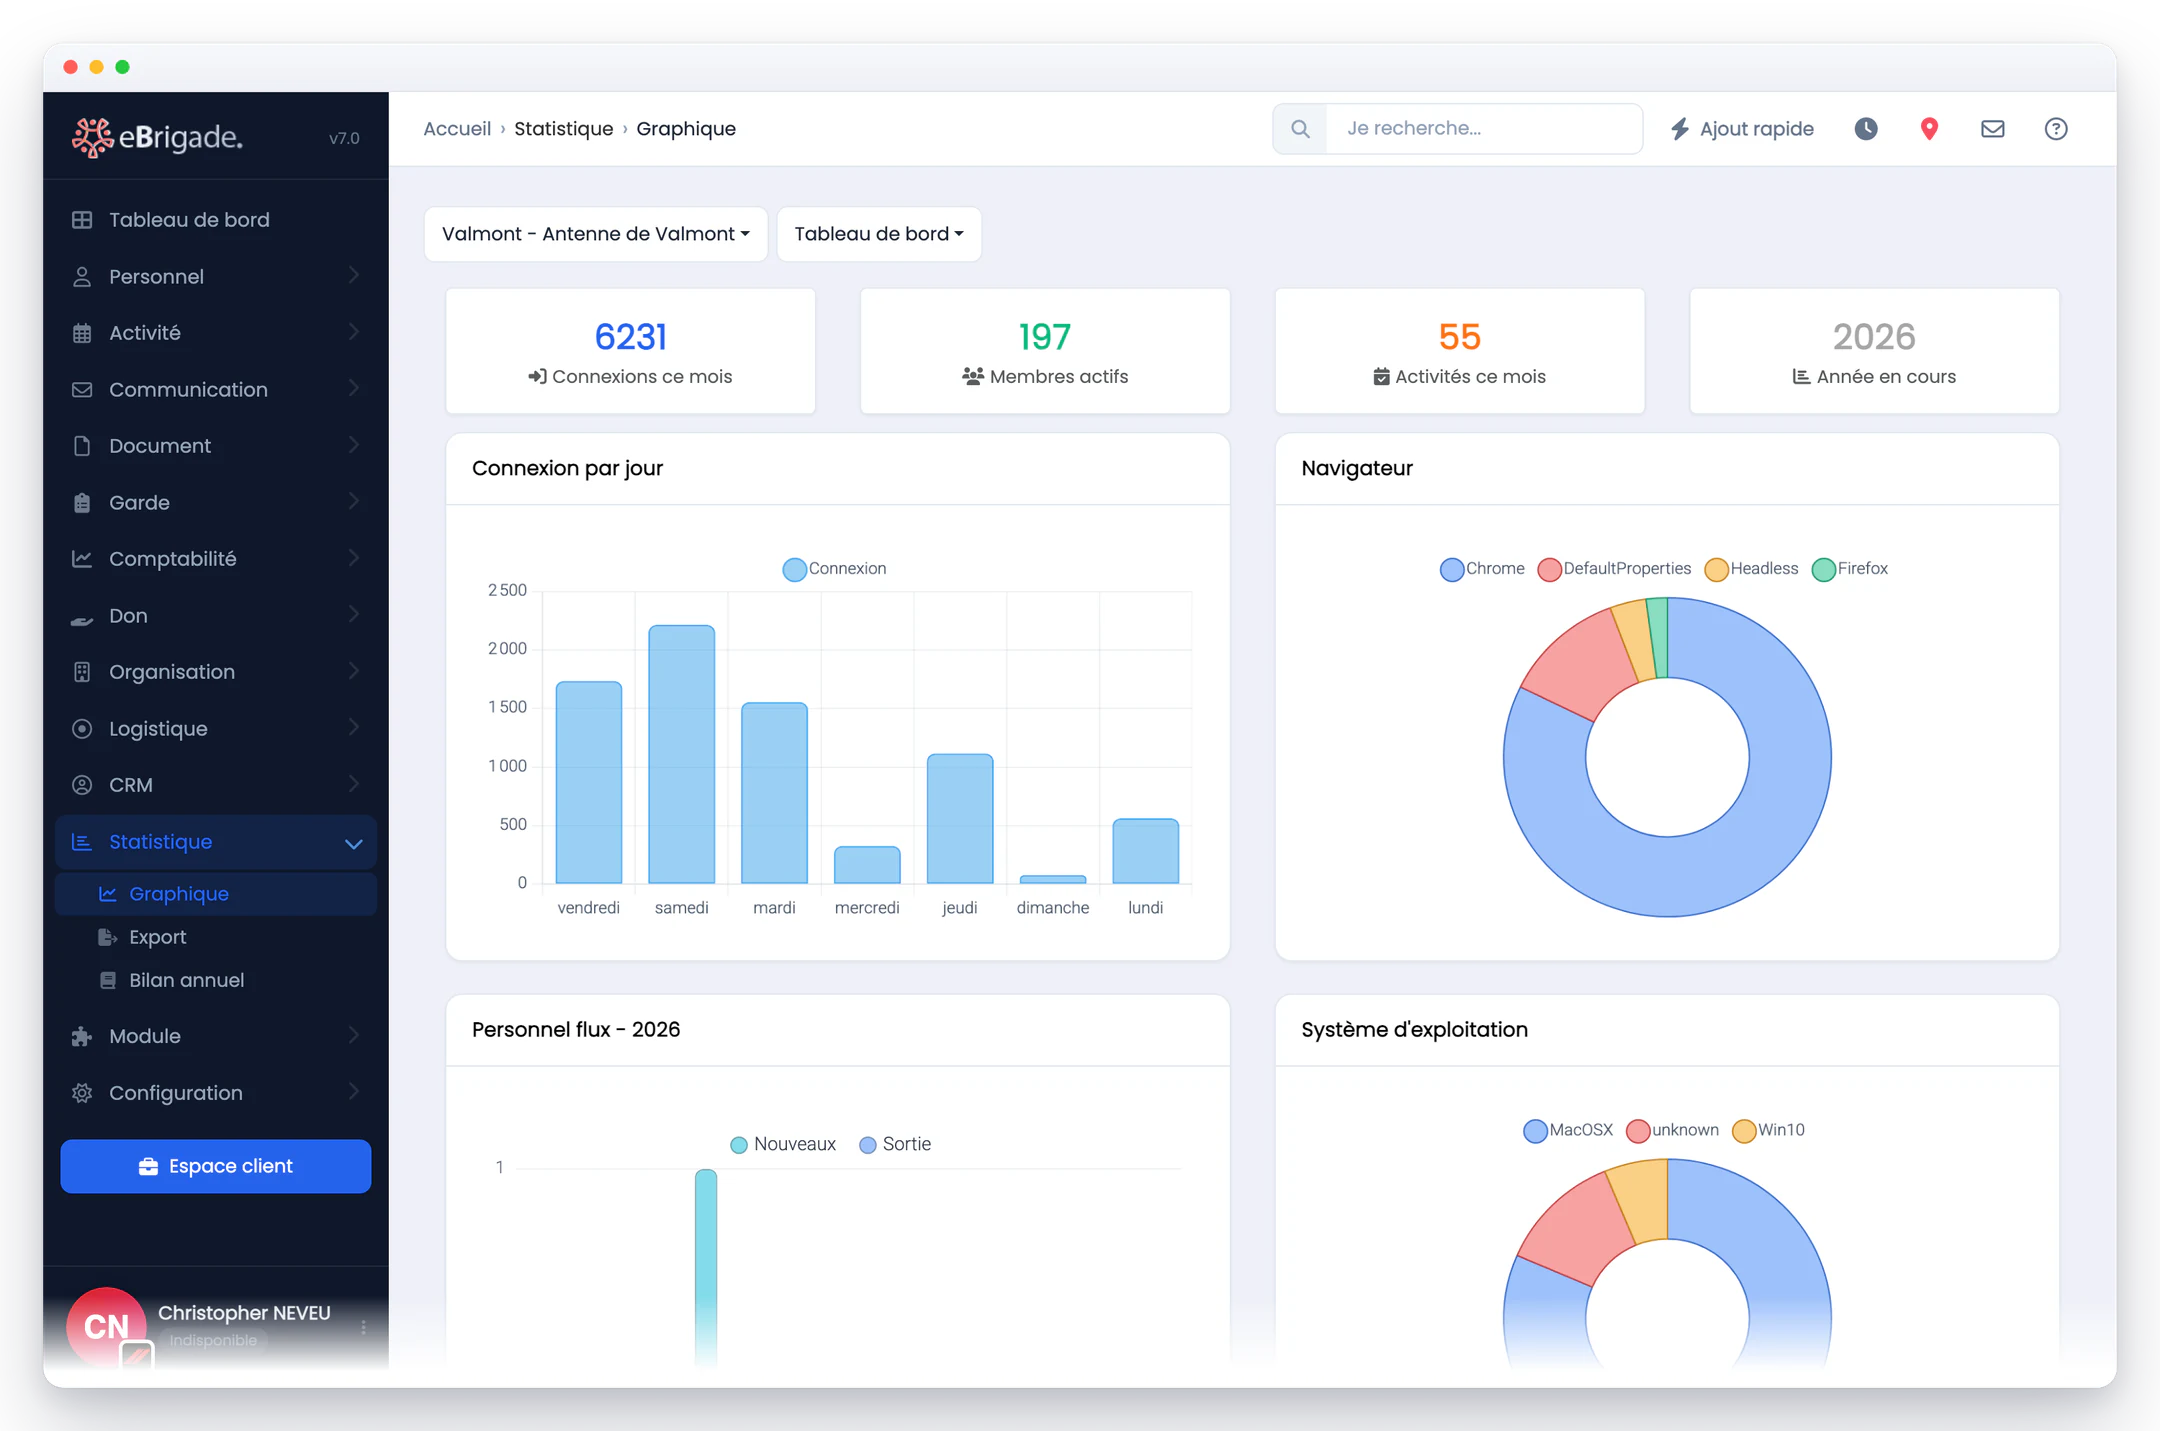Toggle unknown in Système d'exploitation legend
Viewport: 2160px width, 1431px height.
pyautogui.click(x=1672, y=1130)
